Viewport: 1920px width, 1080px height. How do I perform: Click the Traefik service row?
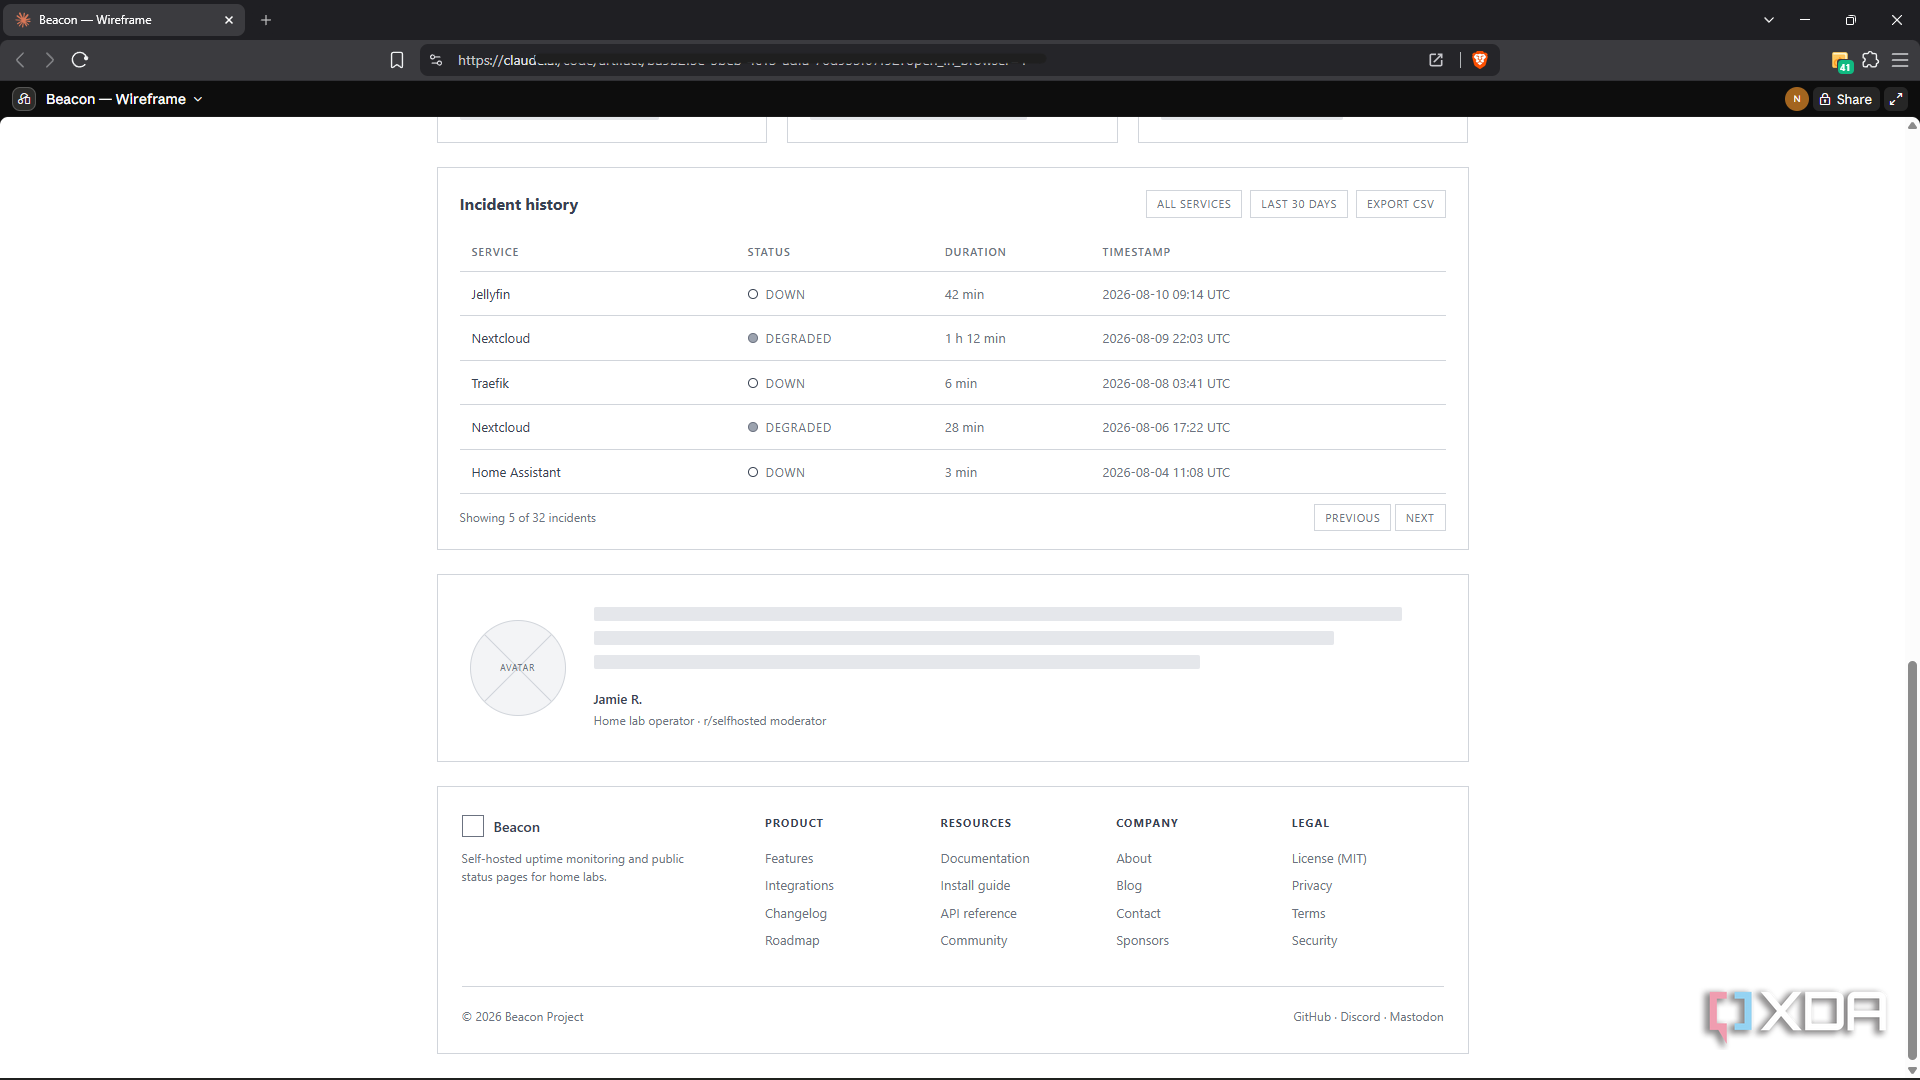tap(952, 383)
